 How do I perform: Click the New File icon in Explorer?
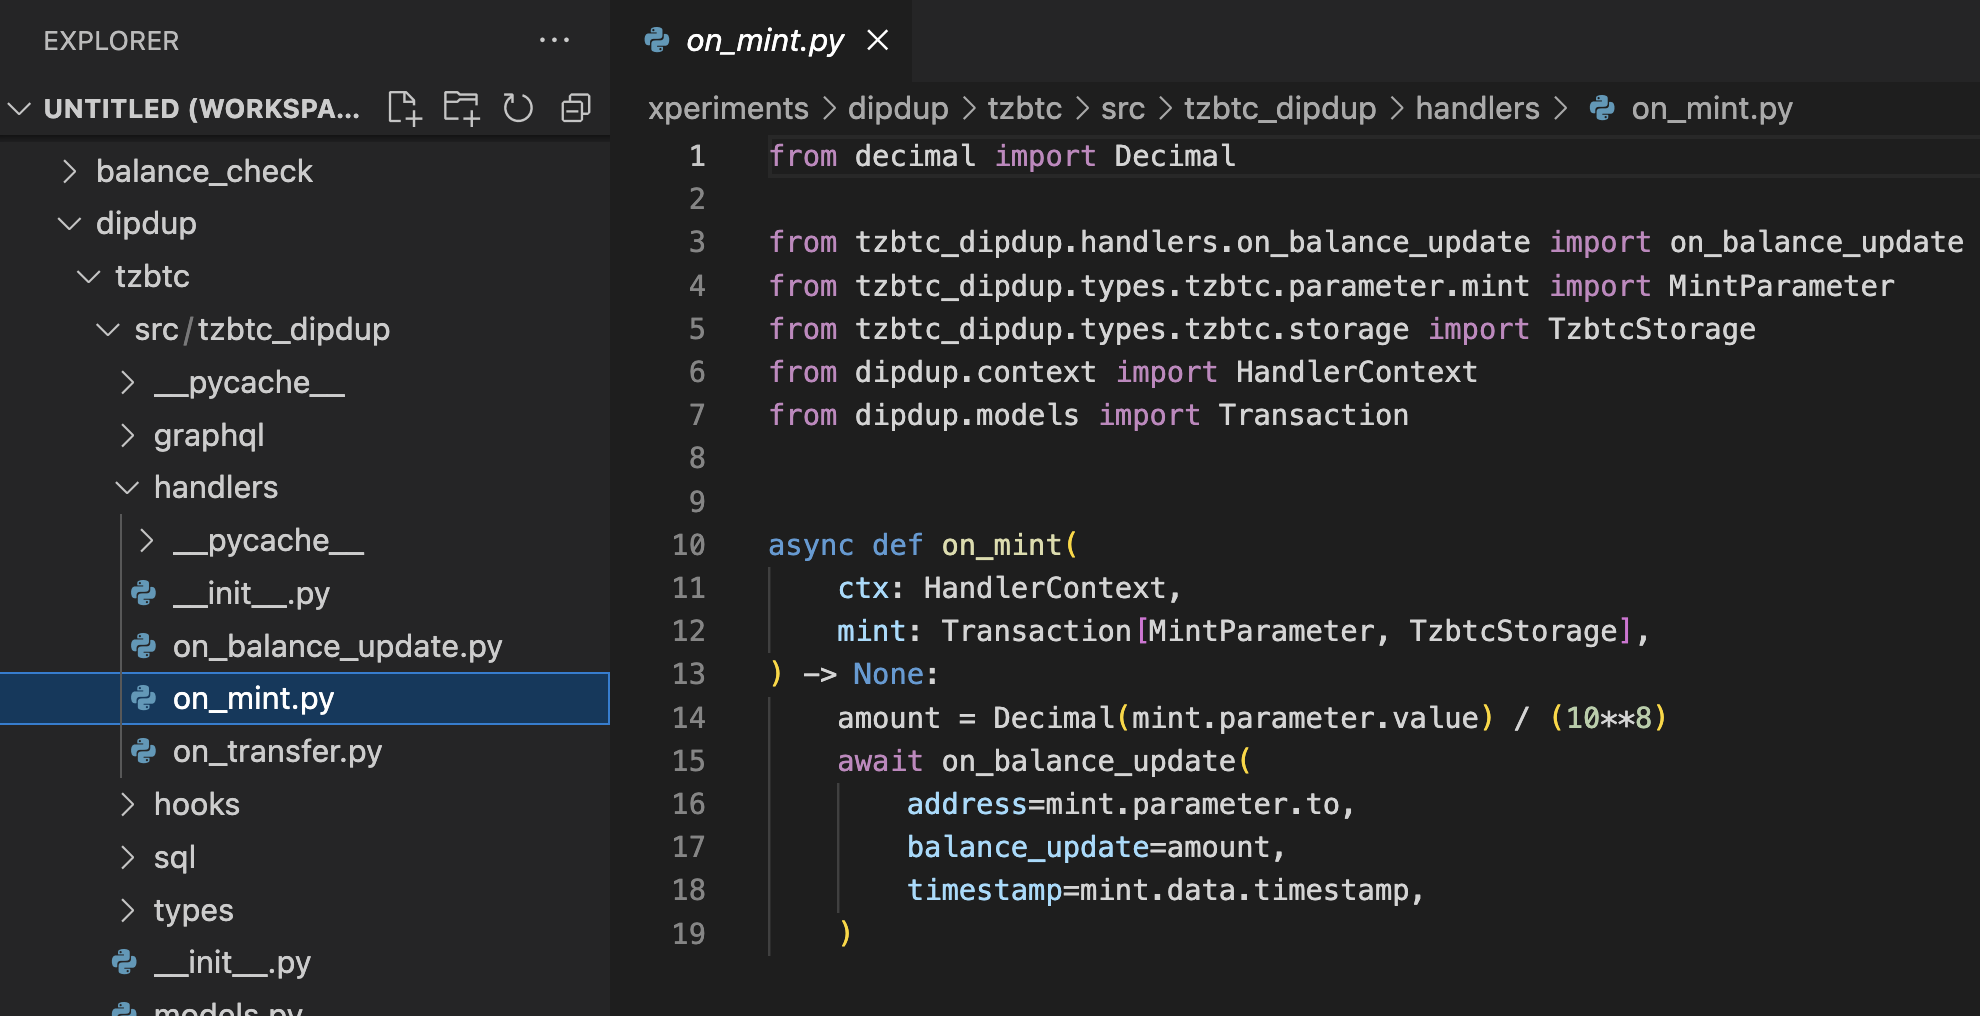point(404,108)
